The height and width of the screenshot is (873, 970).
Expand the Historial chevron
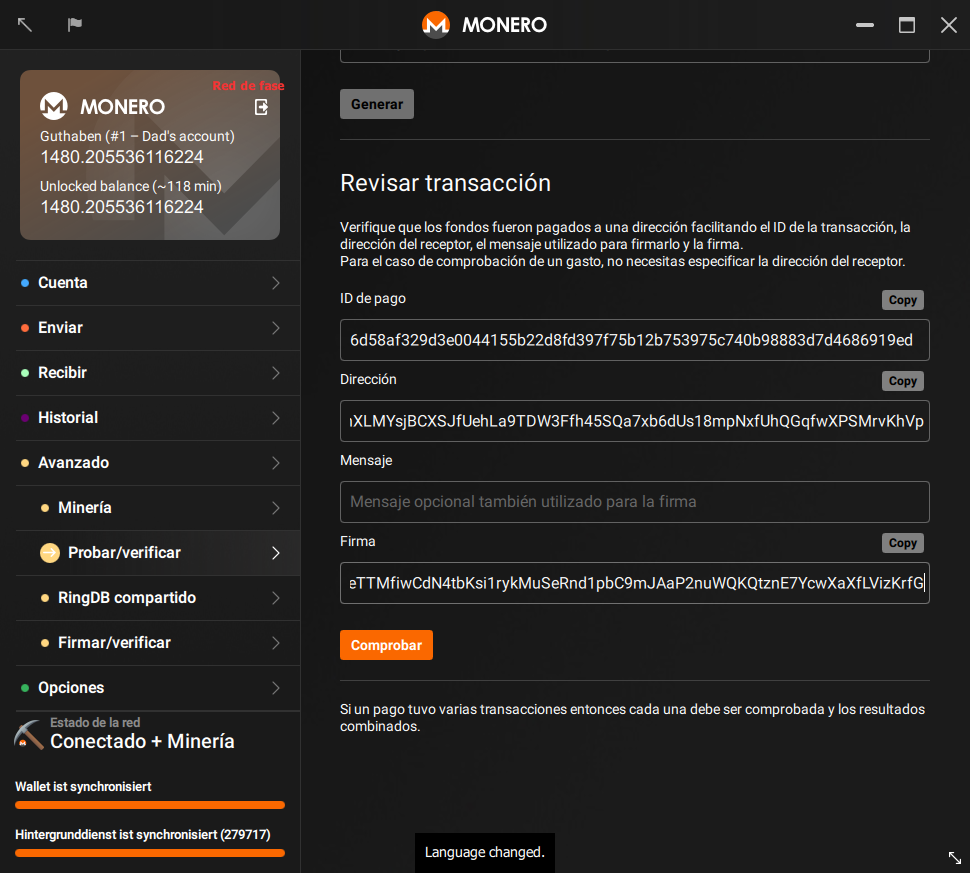[x=276, y=418]
